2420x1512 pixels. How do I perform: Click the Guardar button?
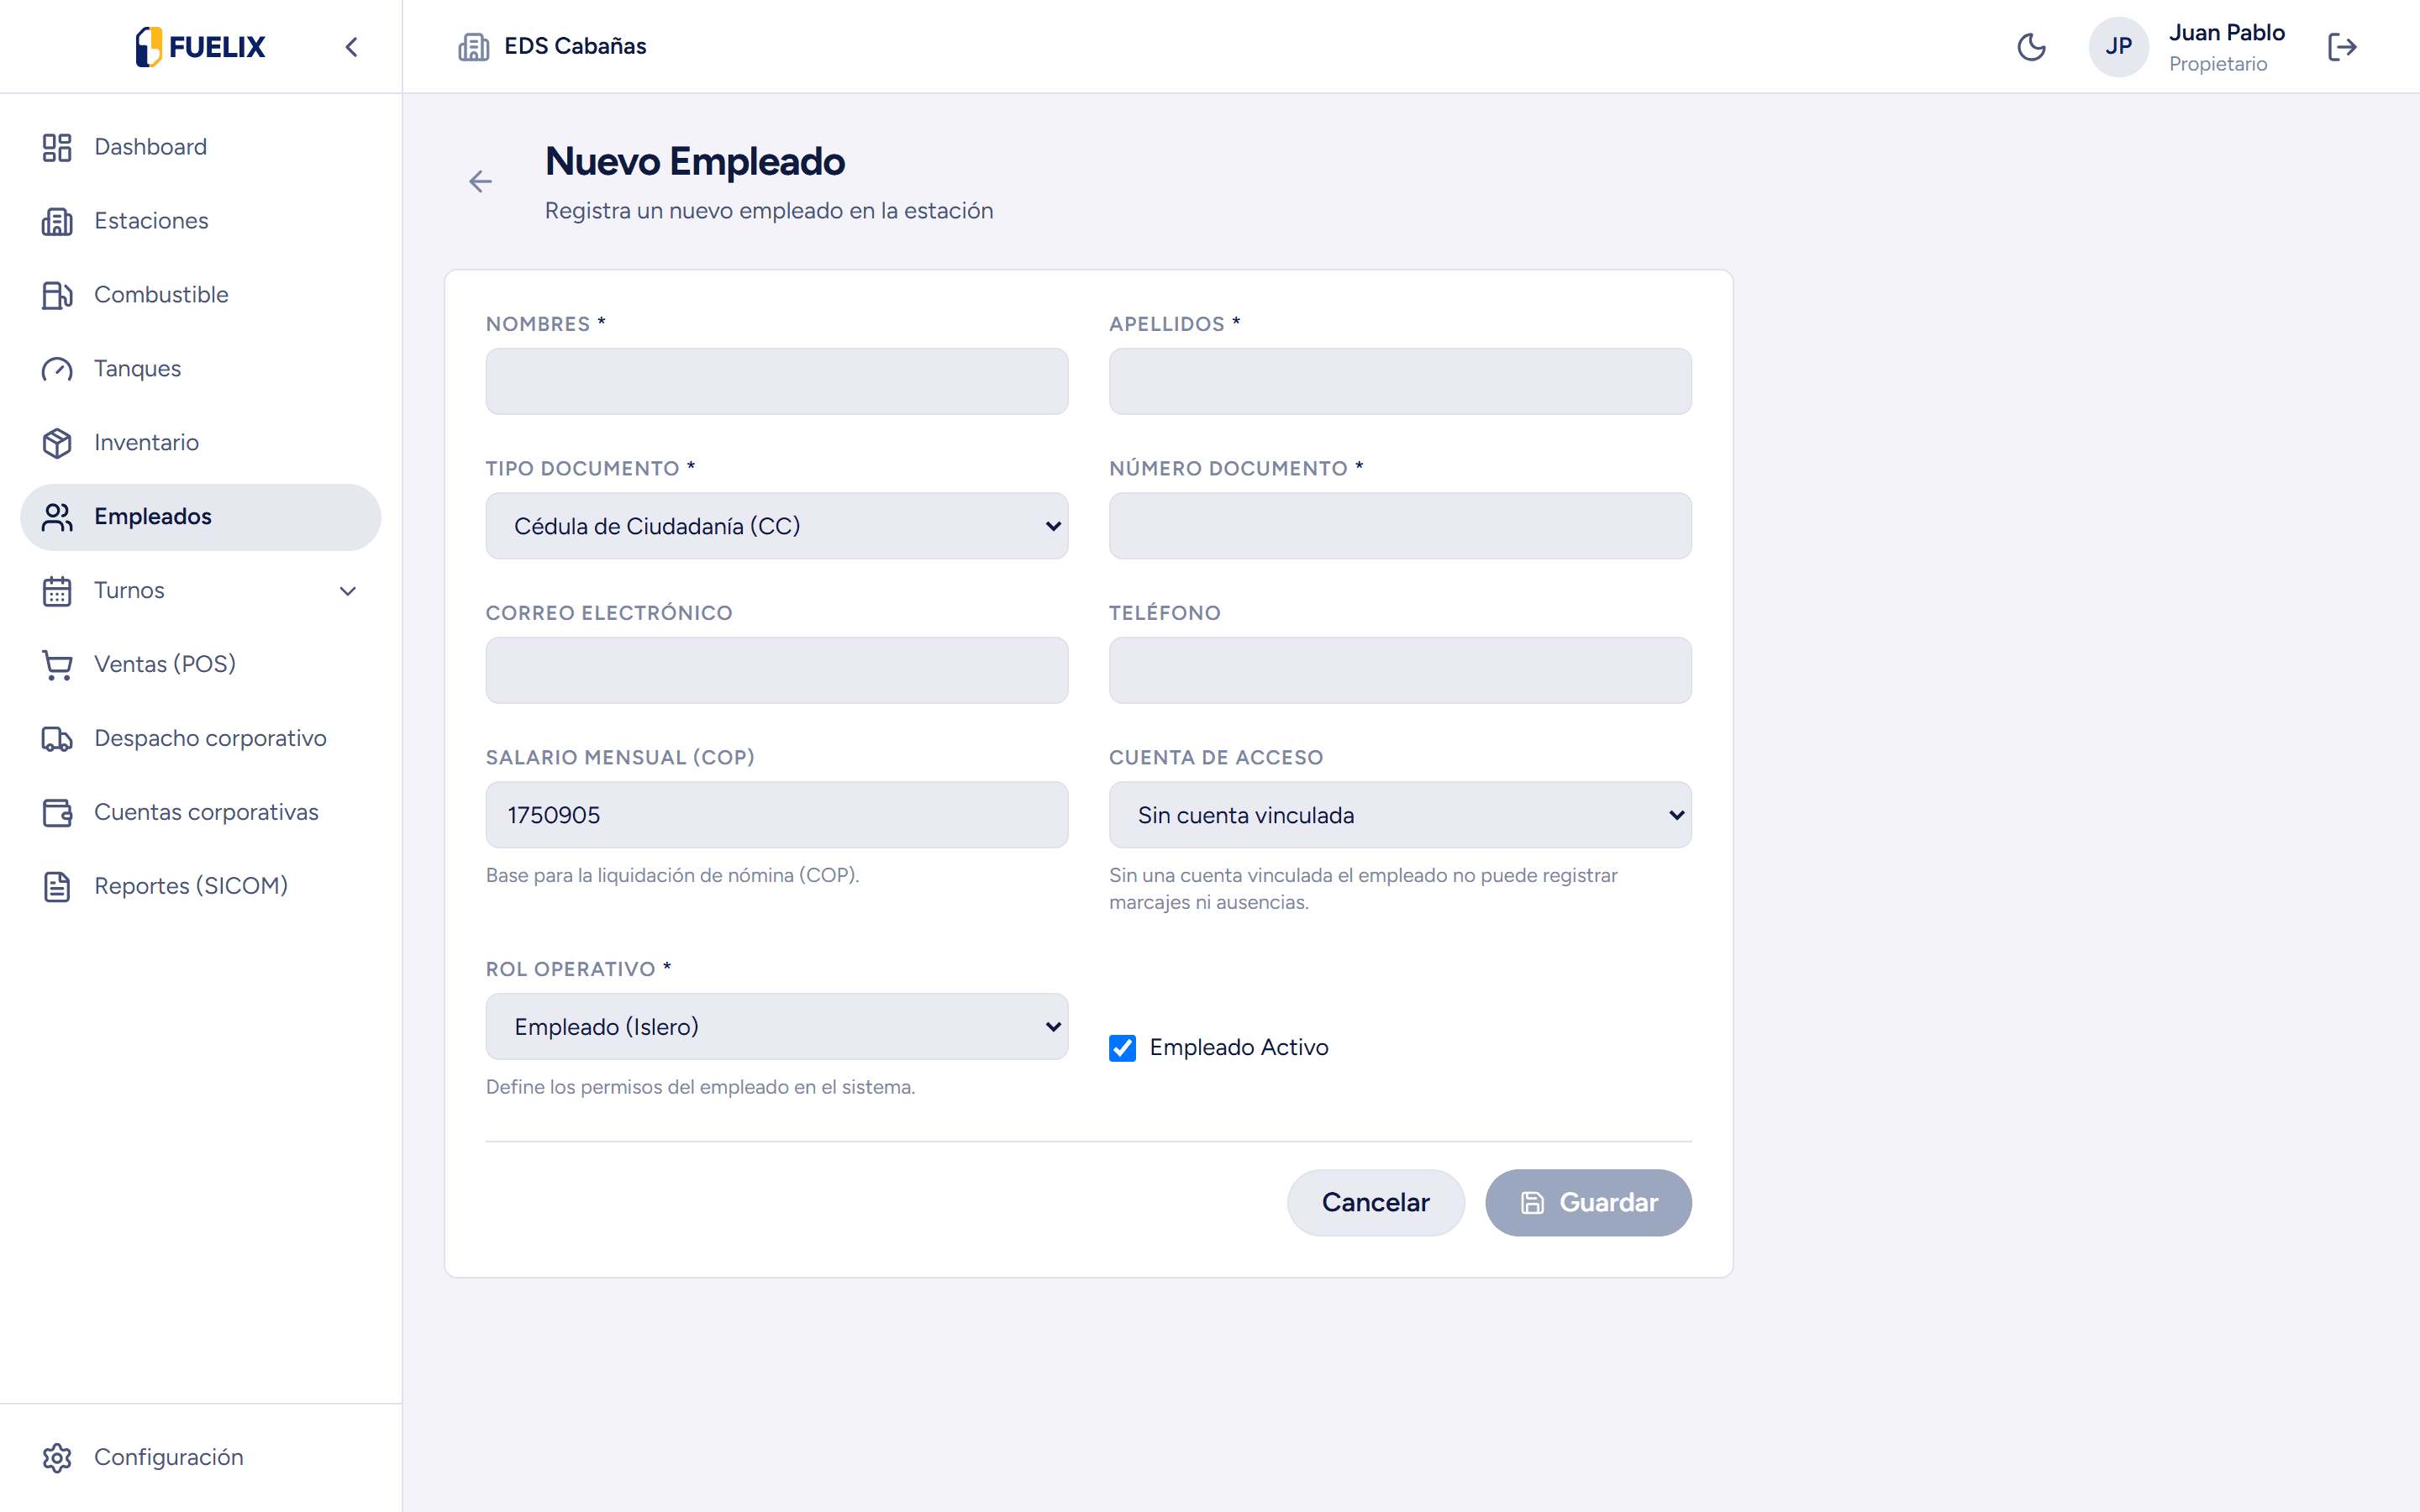pos(1588,1203)
